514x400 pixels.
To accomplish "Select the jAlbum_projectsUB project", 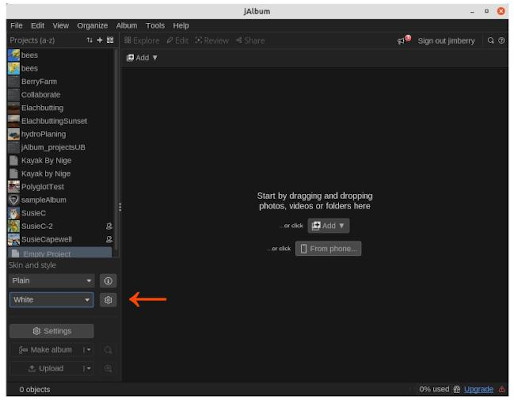I will pyautogui.click(x=60, y=148).
